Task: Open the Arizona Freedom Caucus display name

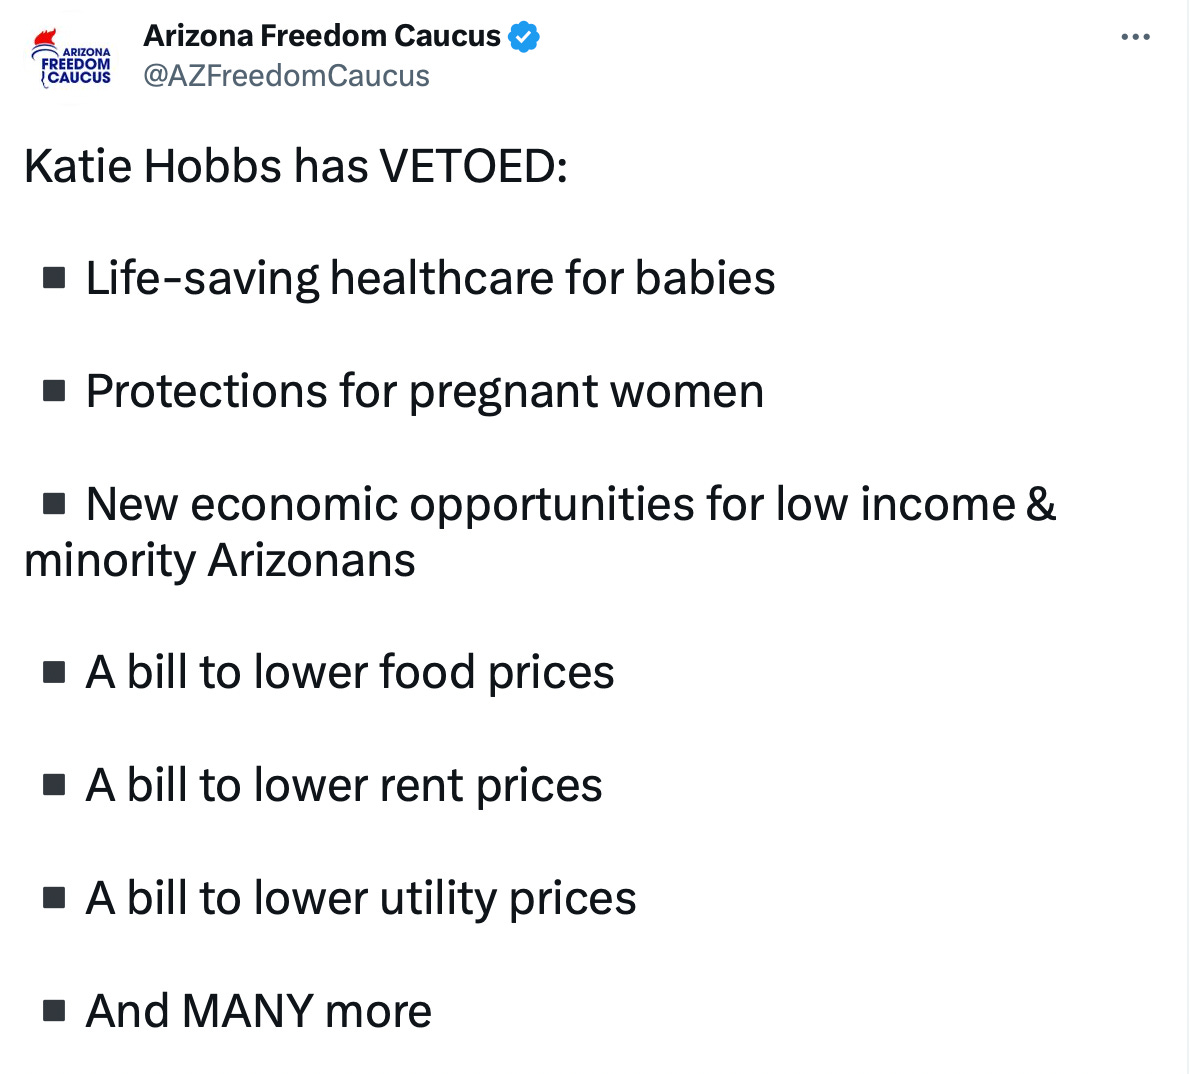Action: coord(321,36)
